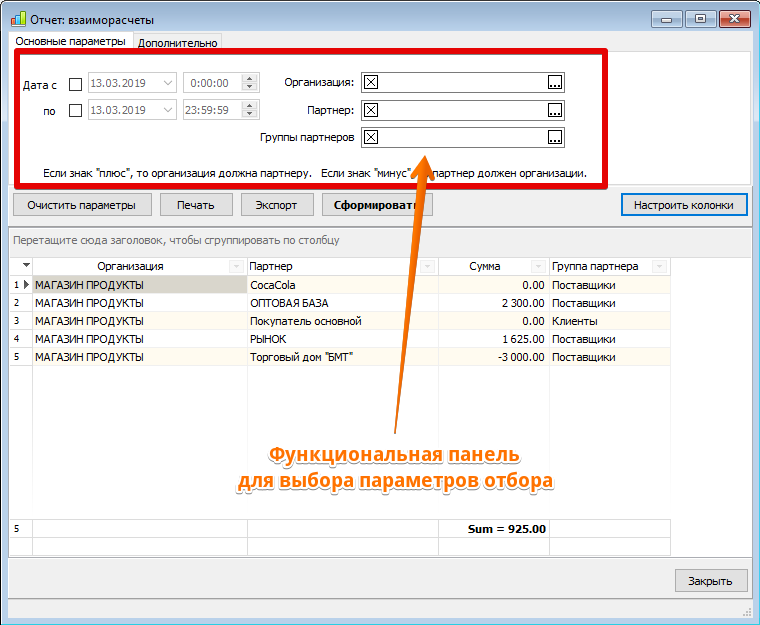Minimize the report window
Viewport: 760px width, 625px height.
(x=666, y=19)
